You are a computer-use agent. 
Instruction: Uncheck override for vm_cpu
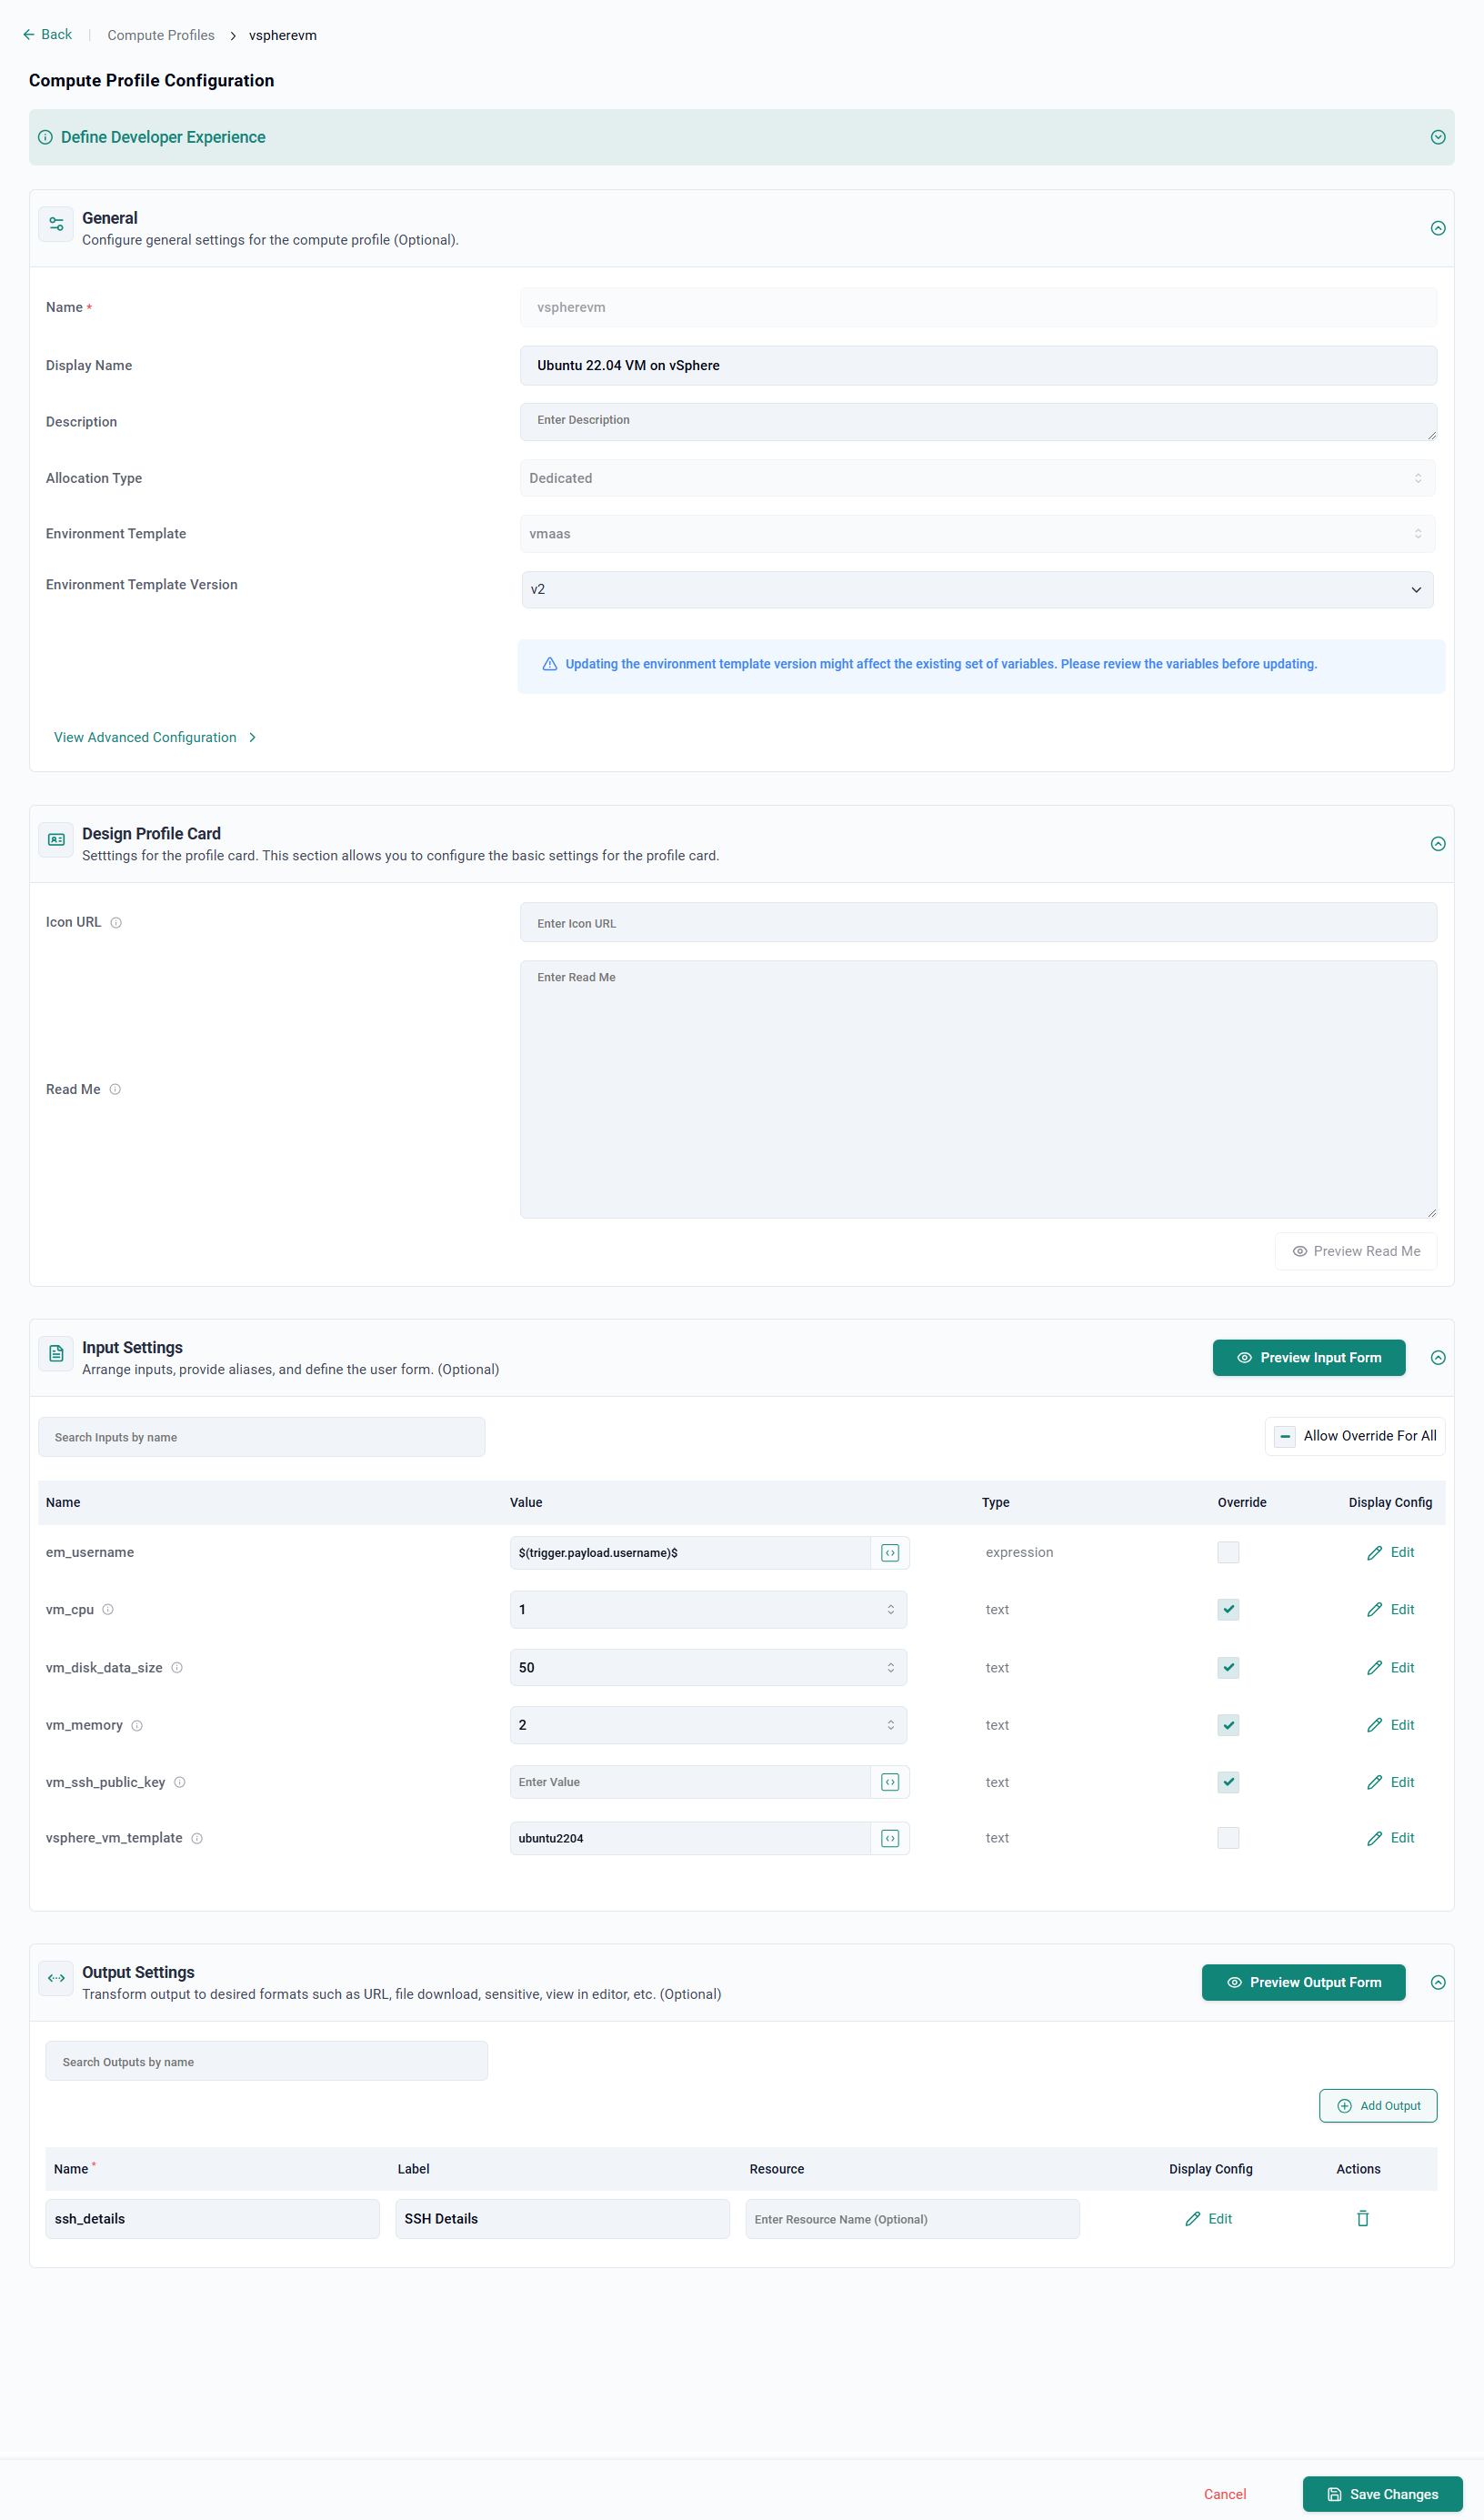[x=1229, y=1610]
